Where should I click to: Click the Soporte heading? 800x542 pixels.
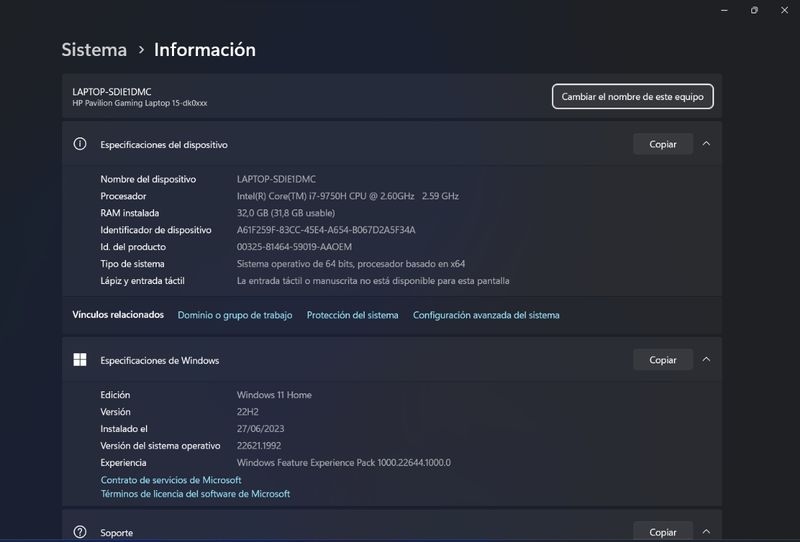[116, 532]
